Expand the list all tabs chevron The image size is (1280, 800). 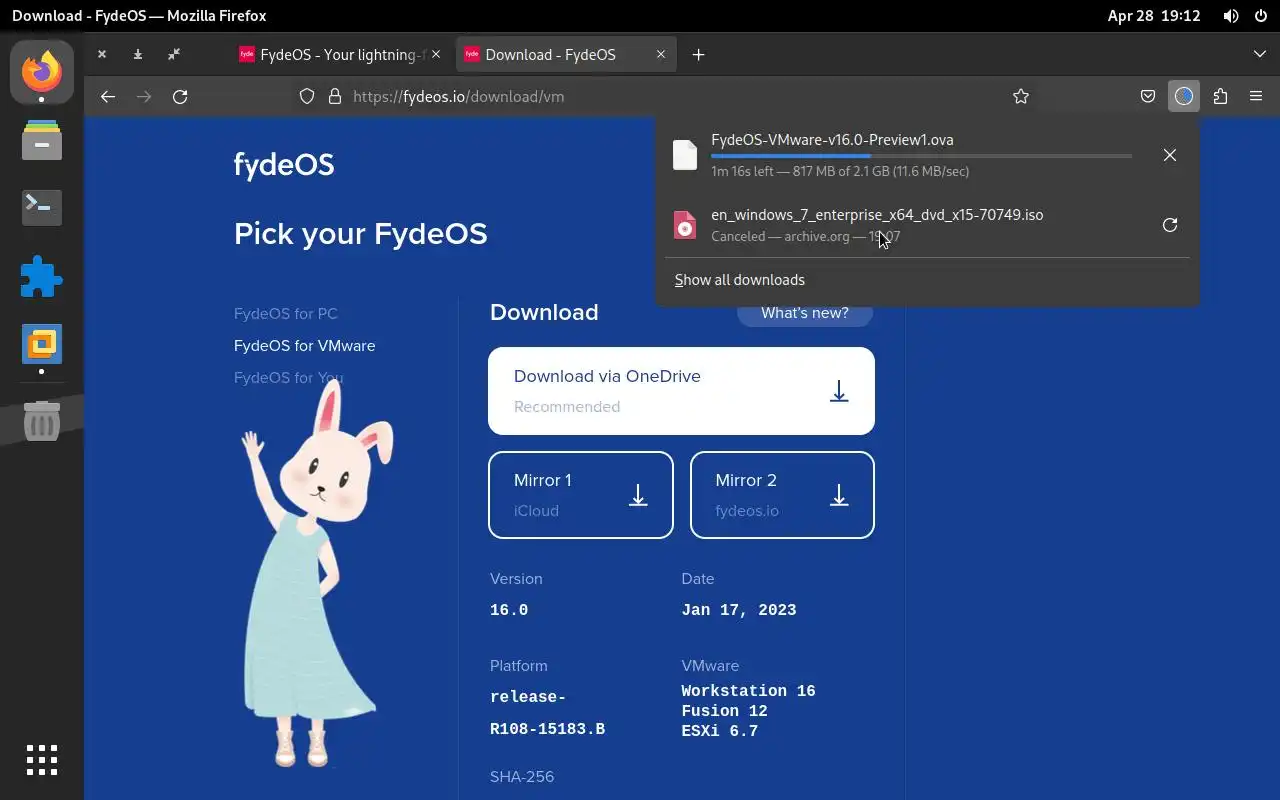click(x=1259, y=54)
